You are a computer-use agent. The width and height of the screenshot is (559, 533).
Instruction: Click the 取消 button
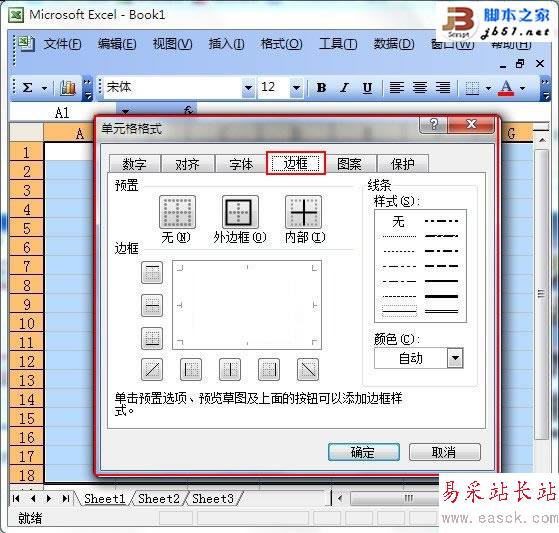(445, 452)
